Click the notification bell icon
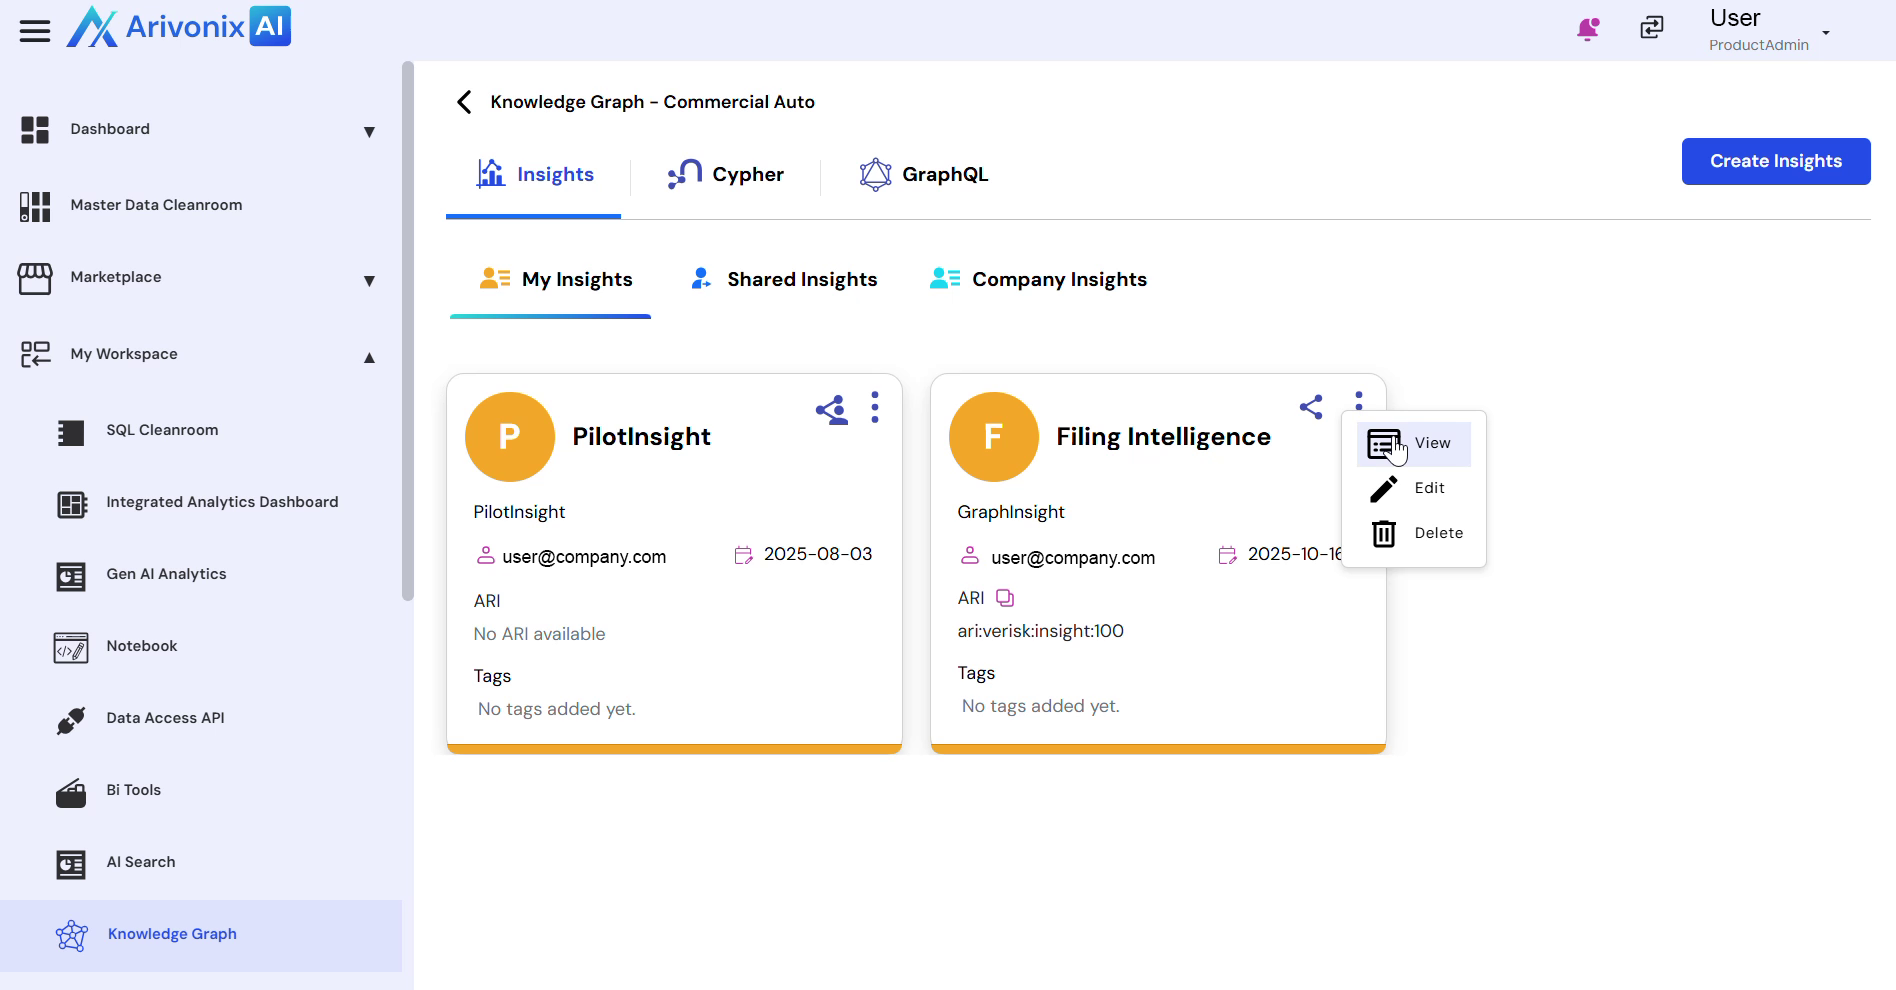The width and height of the screenshot is (1896, 990). pyautogui.click(x=1587, y=29)
